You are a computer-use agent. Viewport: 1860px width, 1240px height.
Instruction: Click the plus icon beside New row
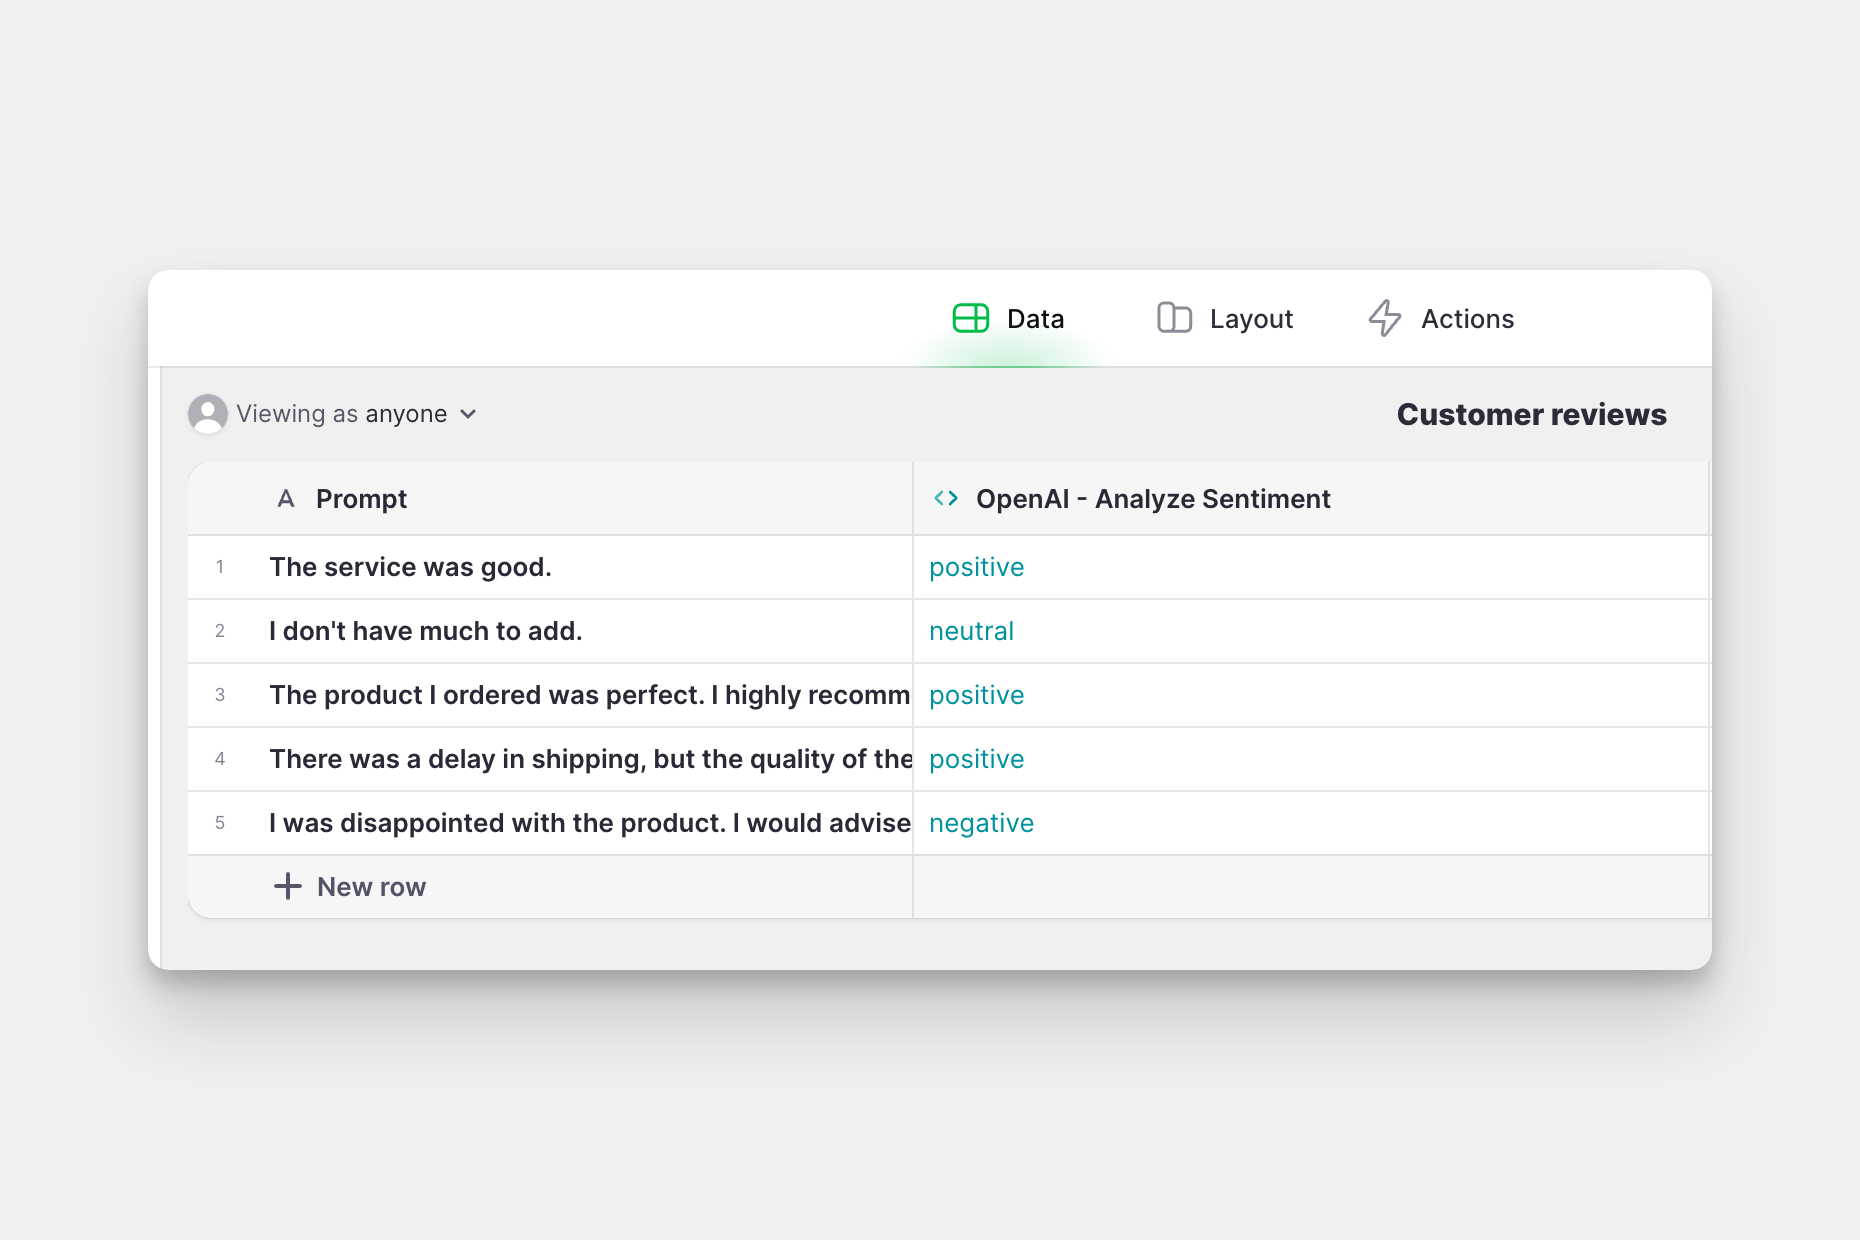tap(287, 886)
